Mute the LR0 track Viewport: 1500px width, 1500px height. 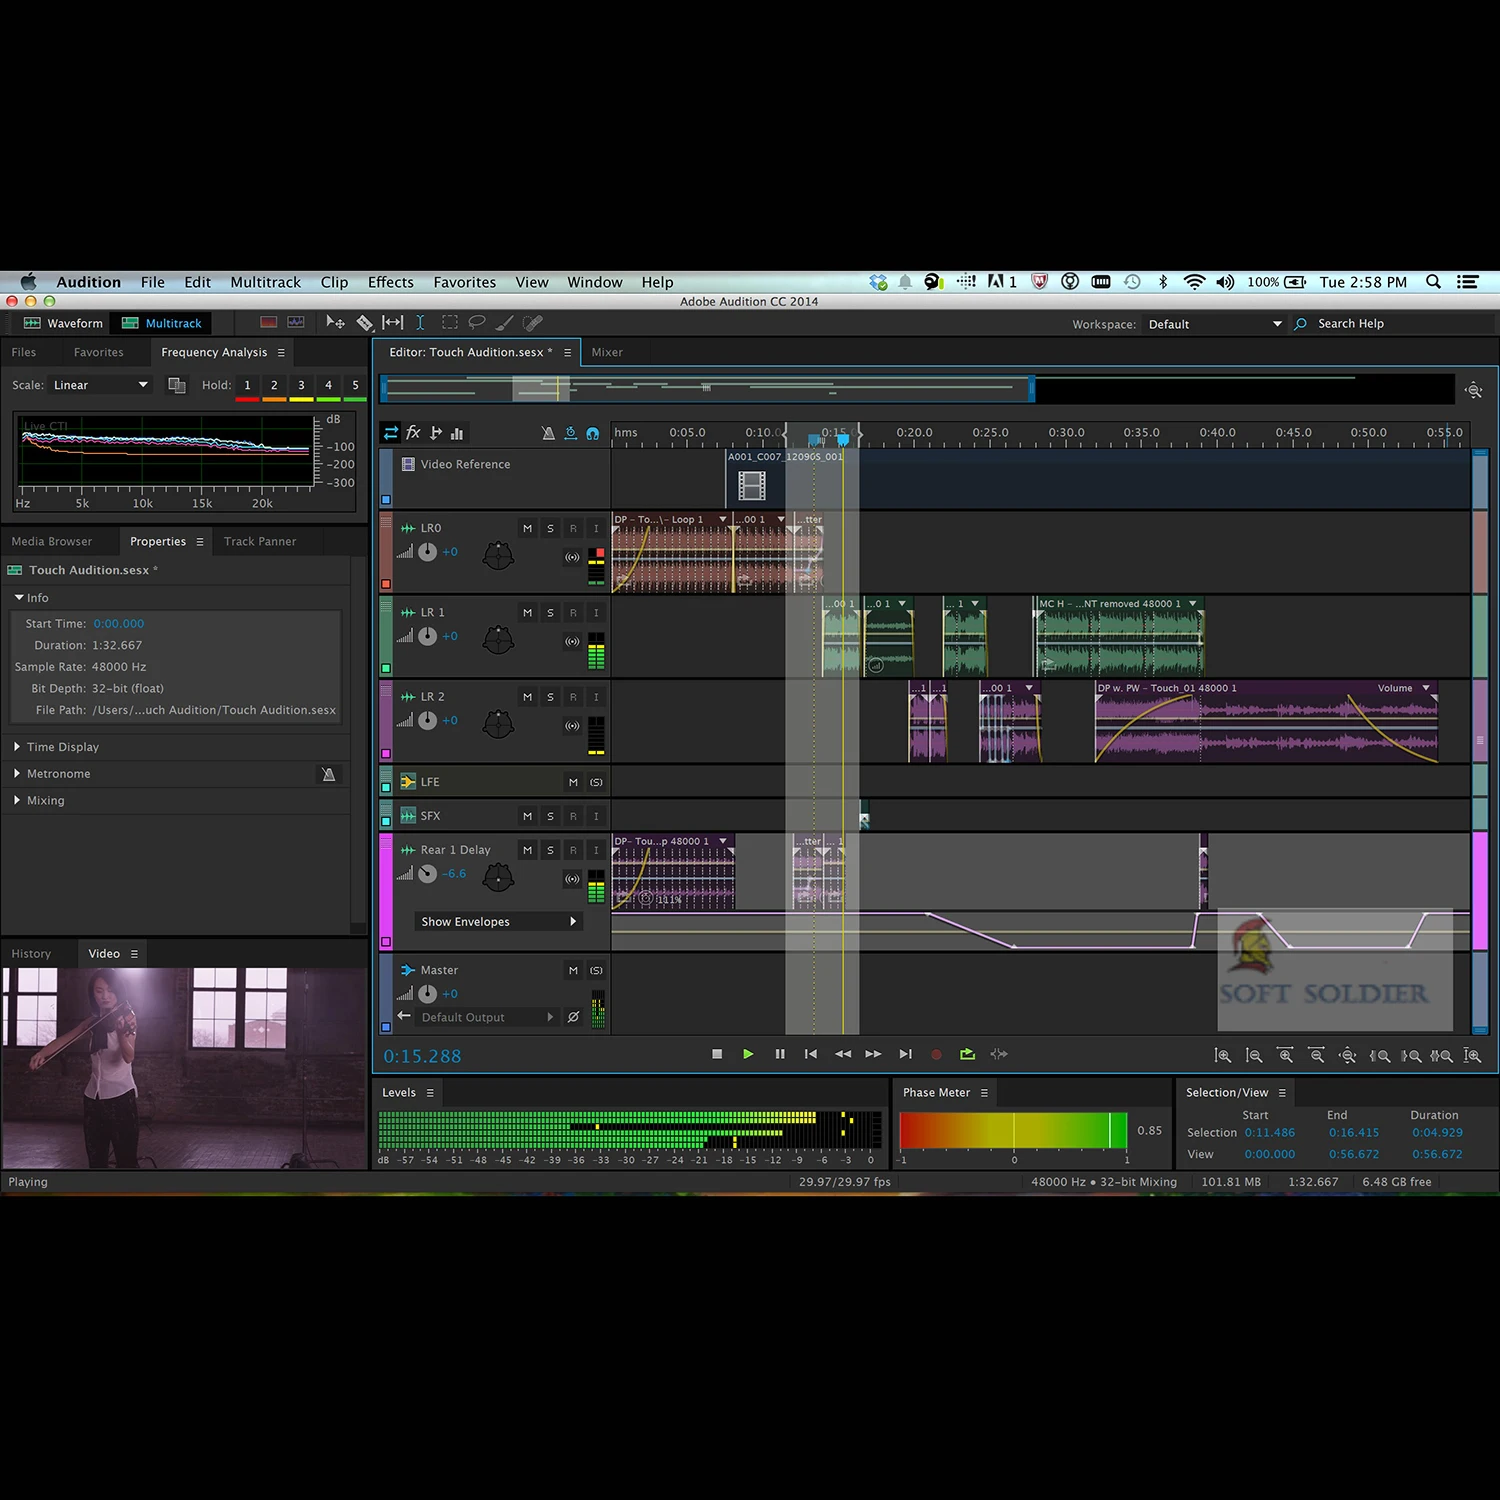pyautogui.click(x=527, y=528)
